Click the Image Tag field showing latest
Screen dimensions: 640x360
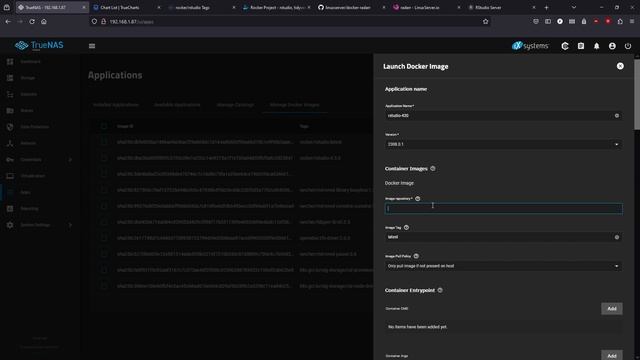[499, 237]
